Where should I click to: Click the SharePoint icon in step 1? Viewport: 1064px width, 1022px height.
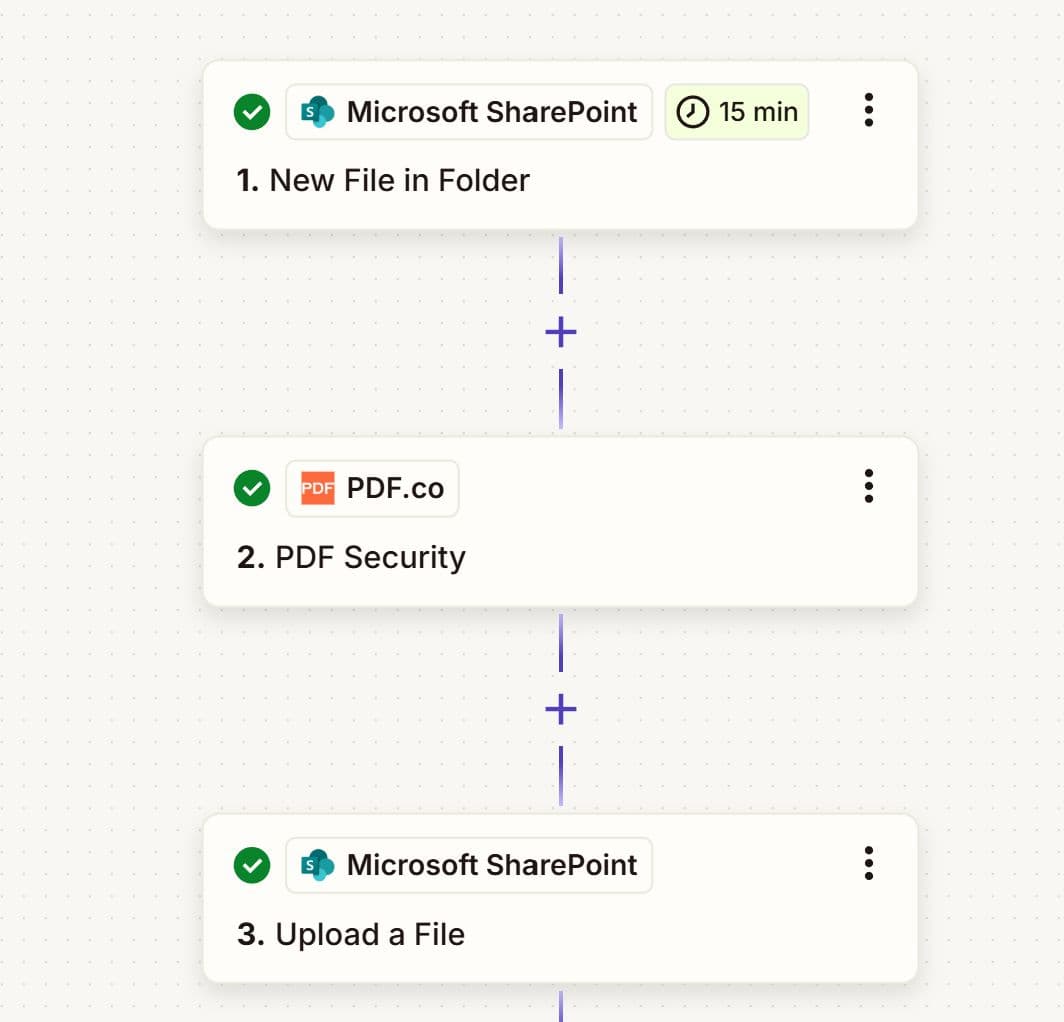coord(318,112)
